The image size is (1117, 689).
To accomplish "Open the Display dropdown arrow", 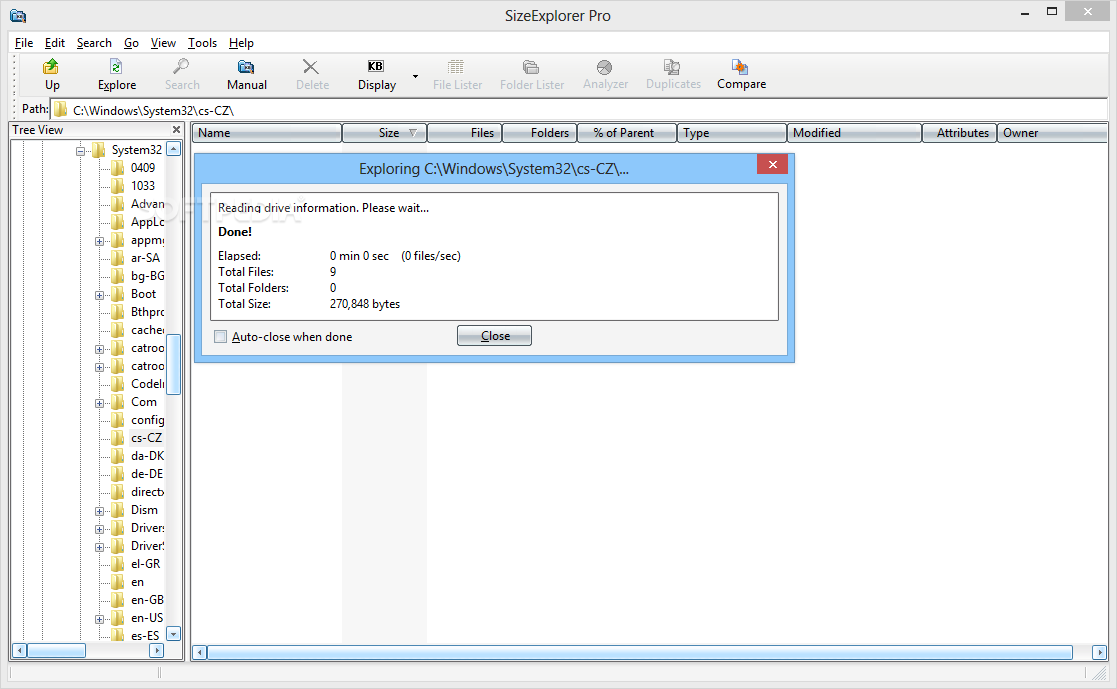I will (415, 76).
